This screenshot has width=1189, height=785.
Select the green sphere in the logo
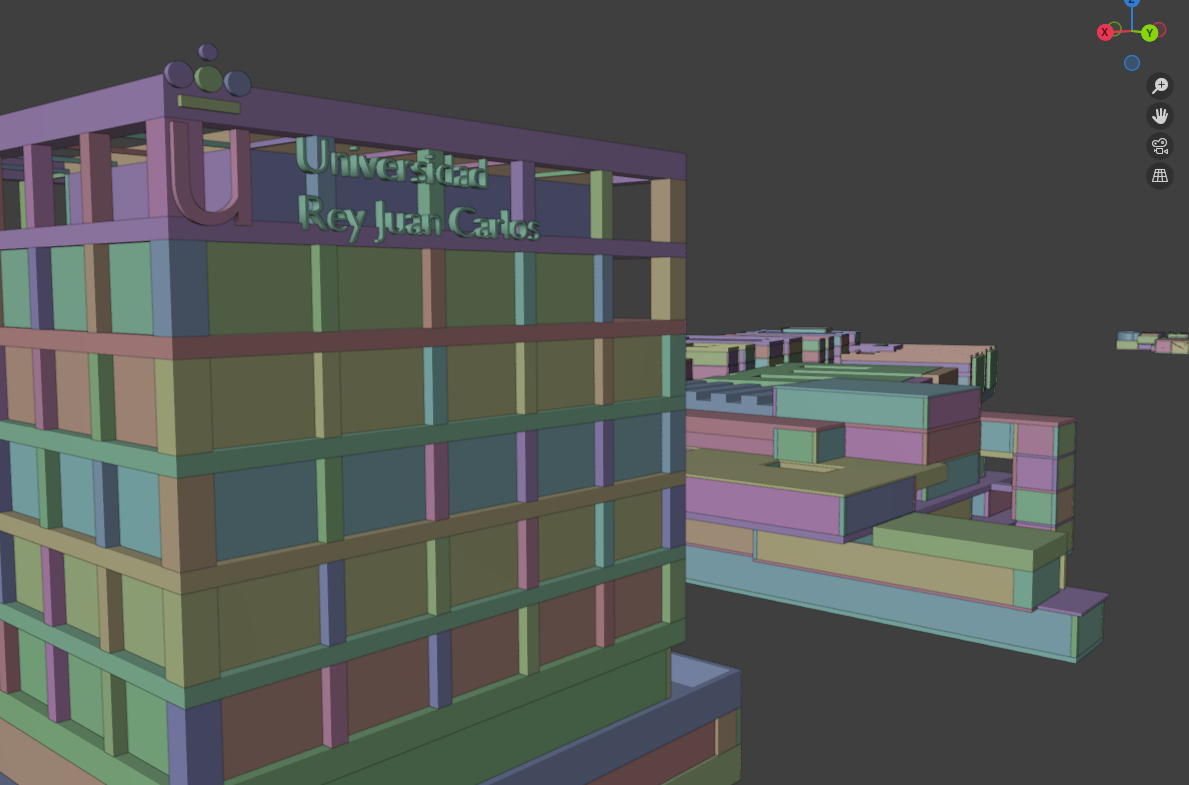[209, 77]
